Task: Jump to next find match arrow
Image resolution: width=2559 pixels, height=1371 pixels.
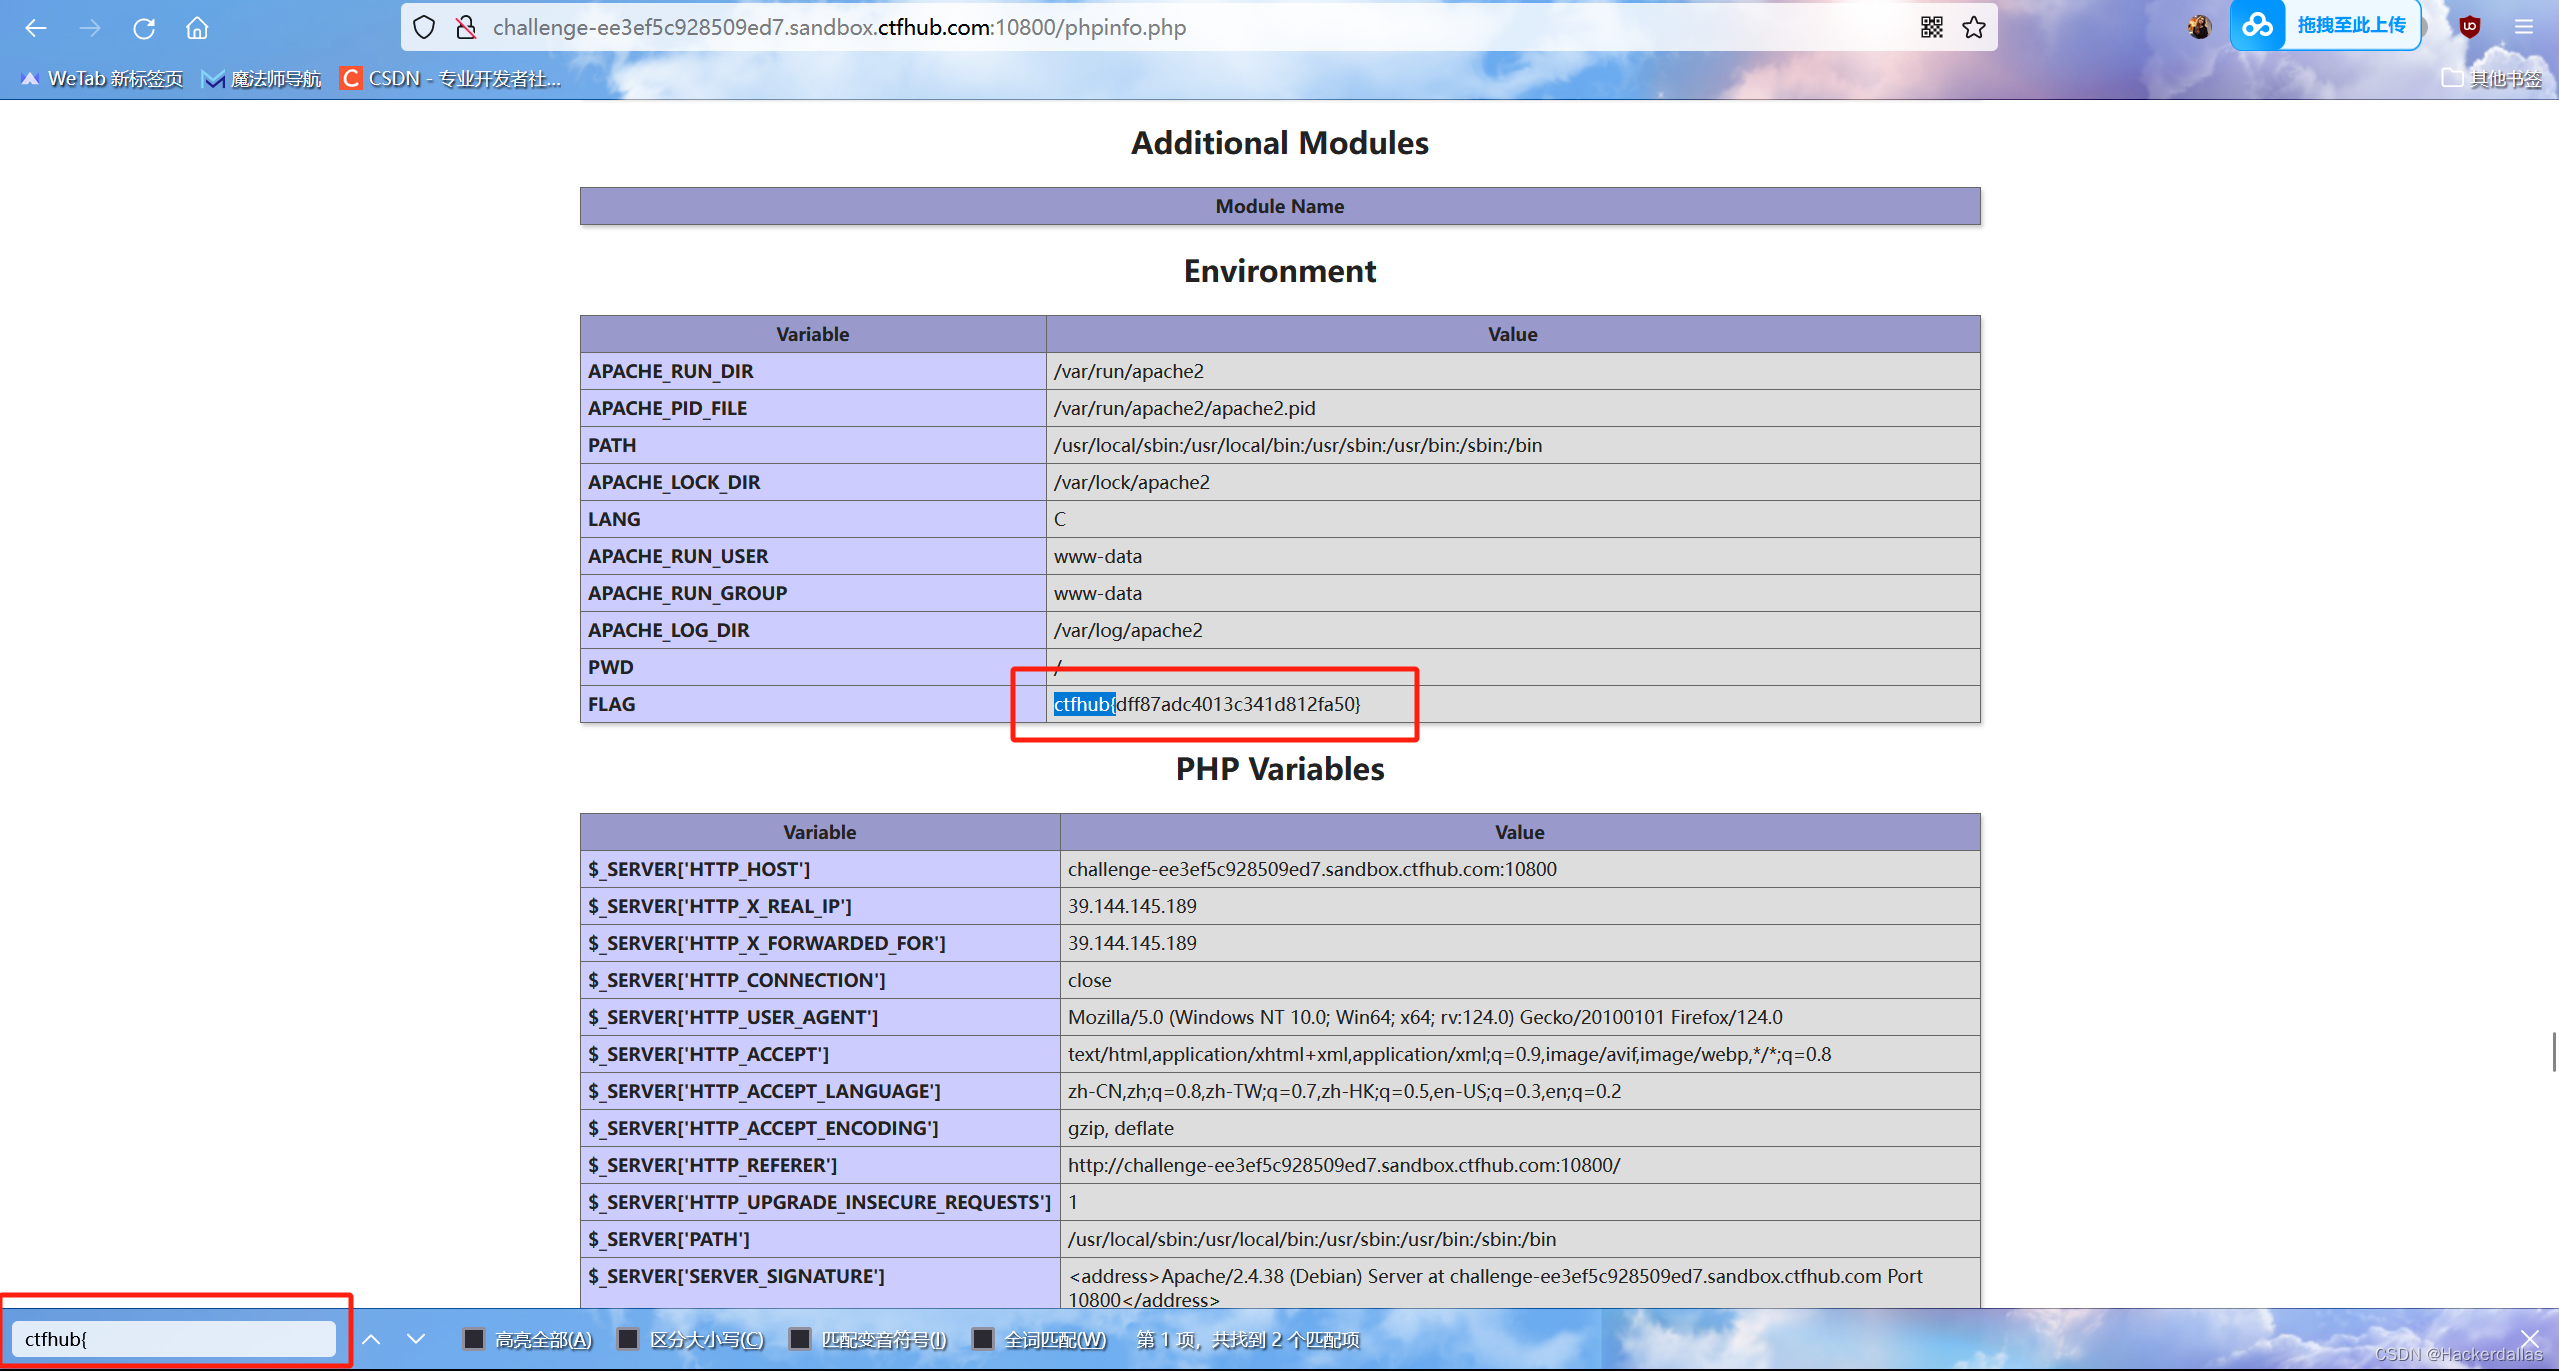Action: [416, 1339]
